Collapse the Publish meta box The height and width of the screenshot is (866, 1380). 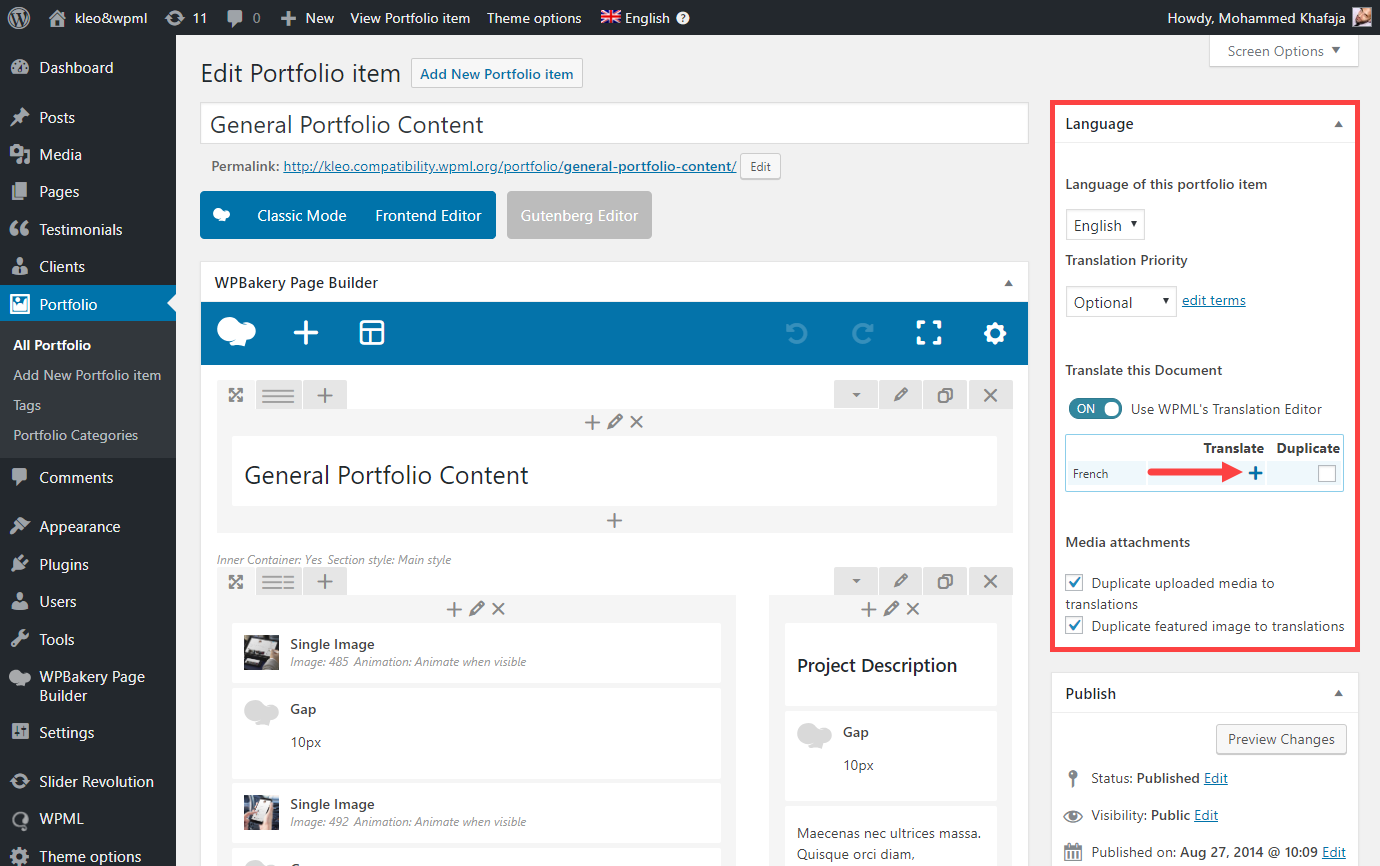1339,693
